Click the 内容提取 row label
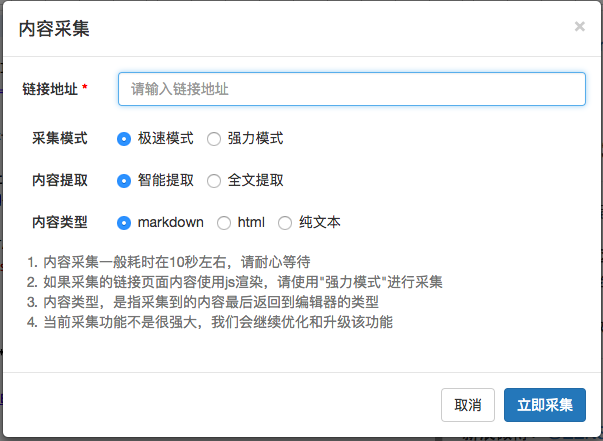 tap(60, 180)
